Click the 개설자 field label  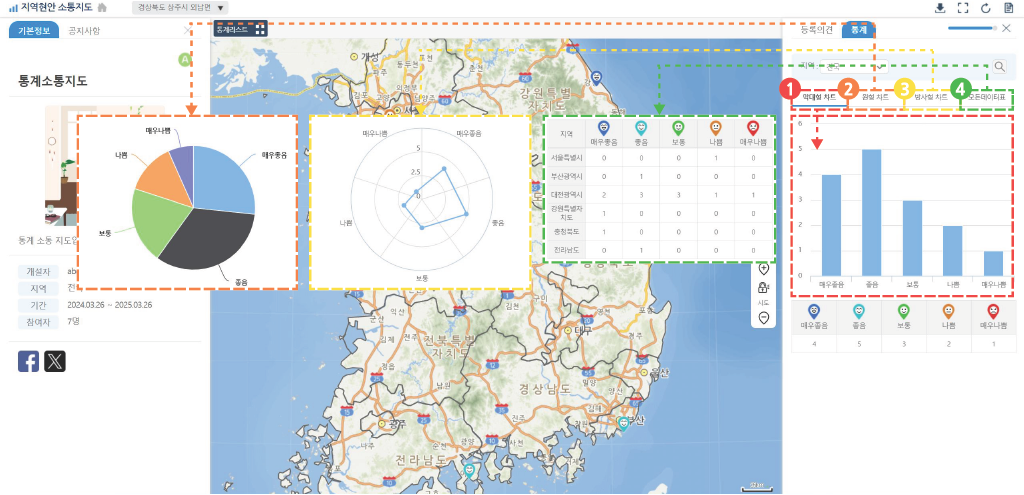click(x=38, y=272)
